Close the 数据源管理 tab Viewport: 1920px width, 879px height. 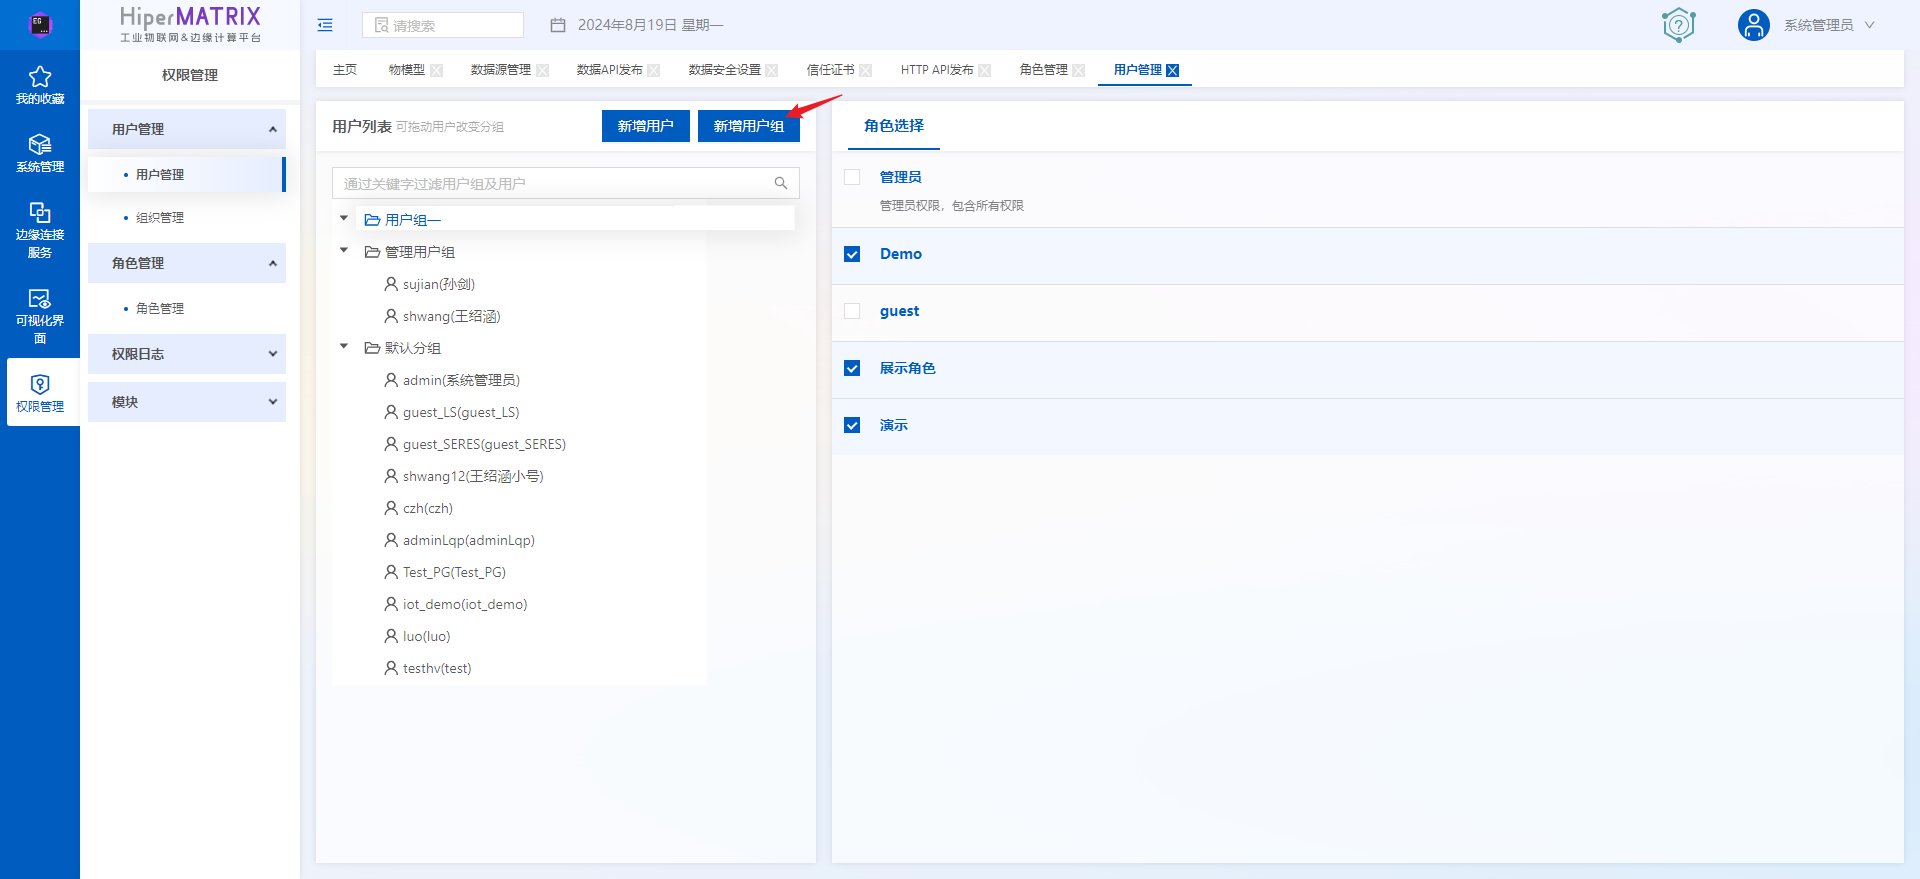click(542, 70)
